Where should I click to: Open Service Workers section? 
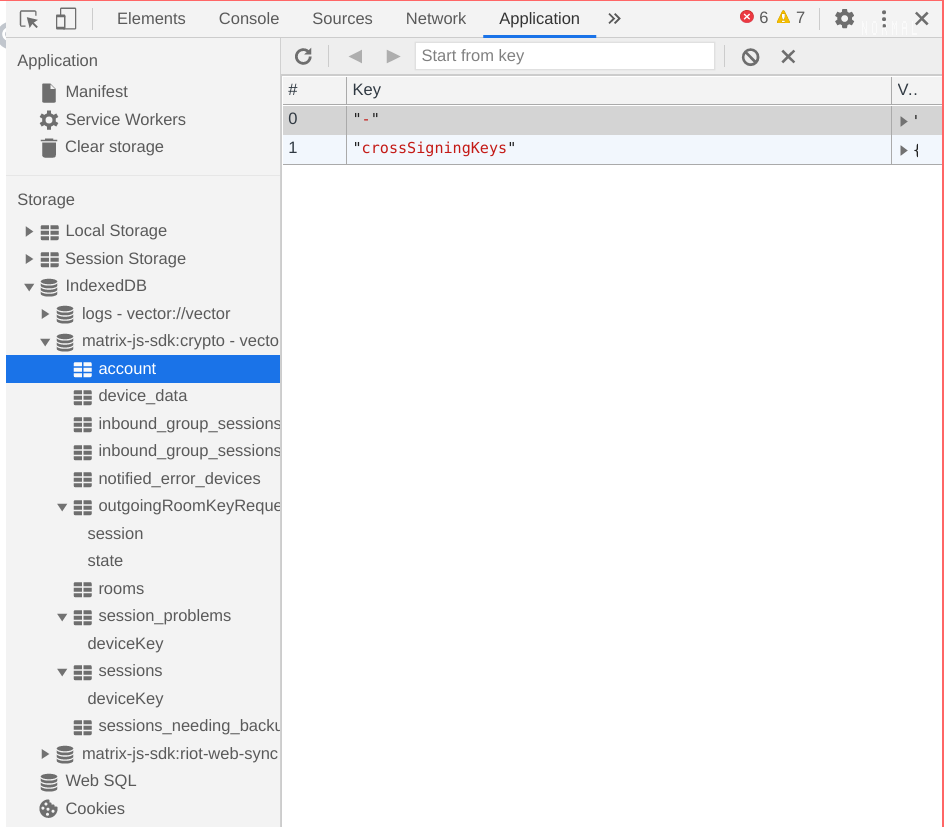125,119
